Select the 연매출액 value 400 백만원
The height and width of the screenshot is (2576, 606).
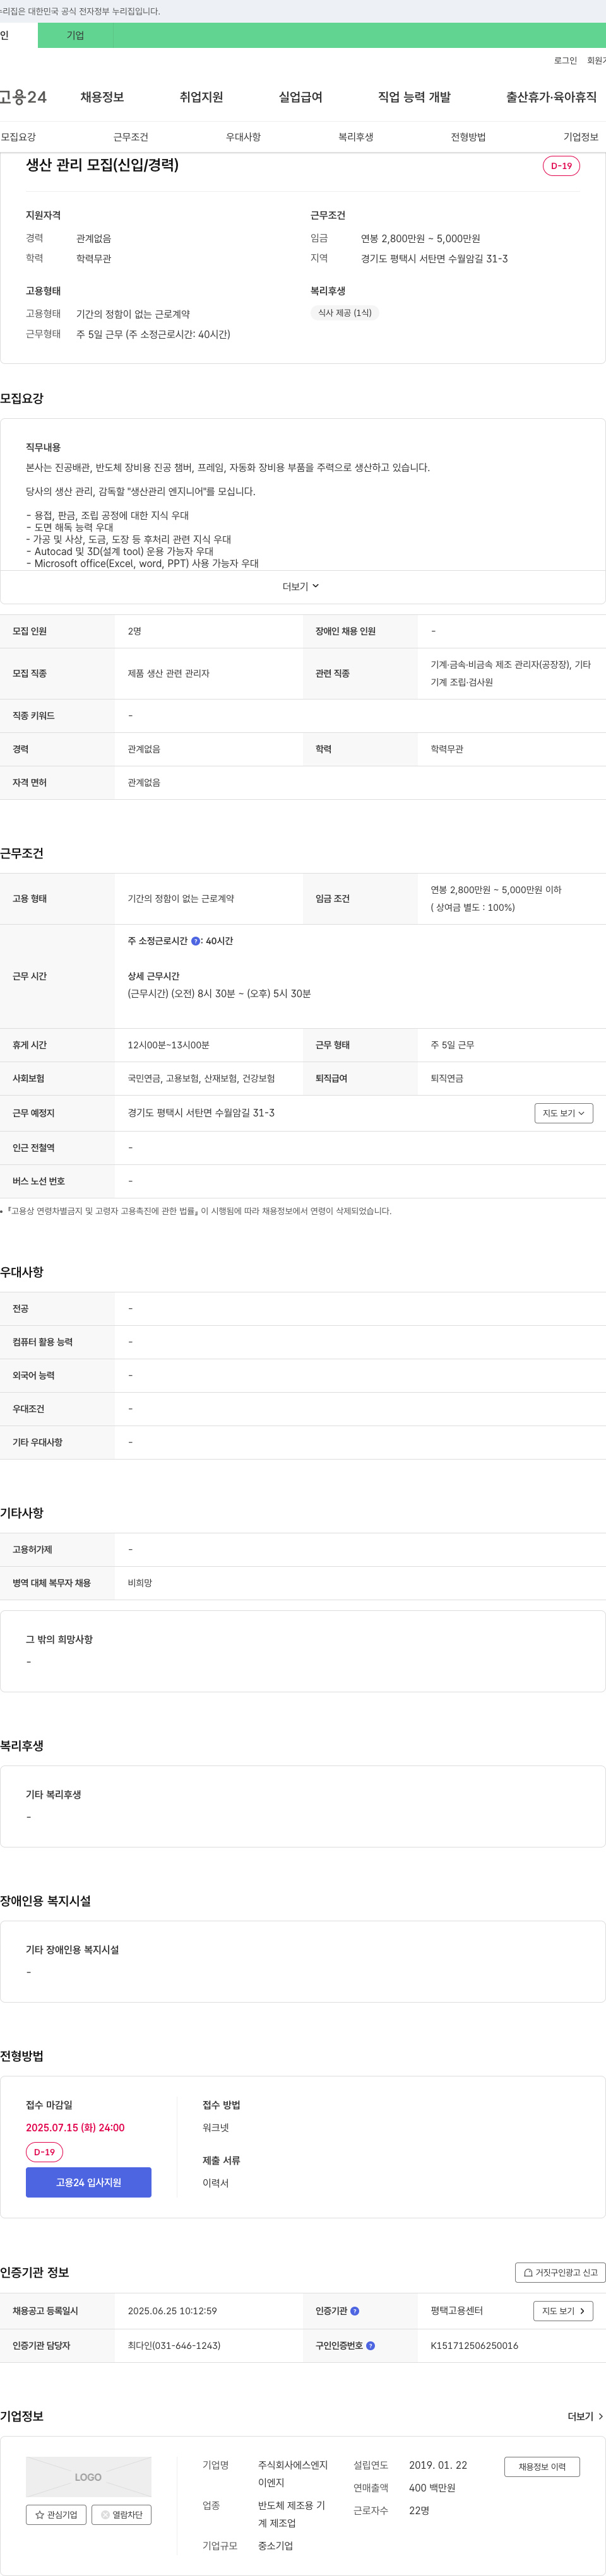pos(432,2488)
